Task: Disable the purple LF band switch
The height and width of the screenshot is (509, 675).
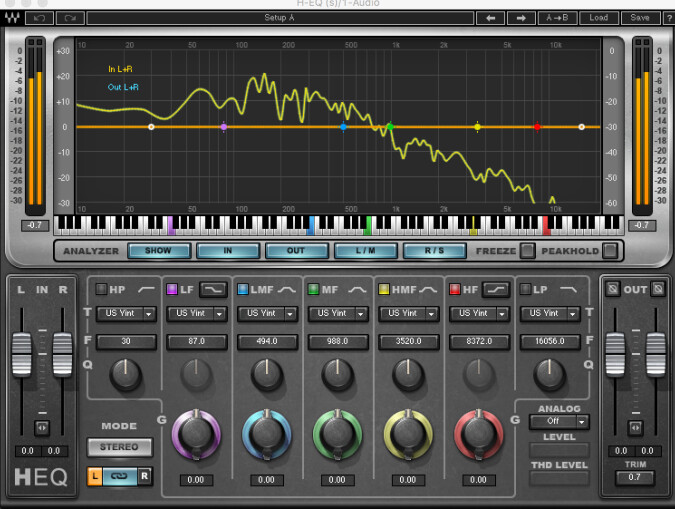Action: tap(172, 289)
